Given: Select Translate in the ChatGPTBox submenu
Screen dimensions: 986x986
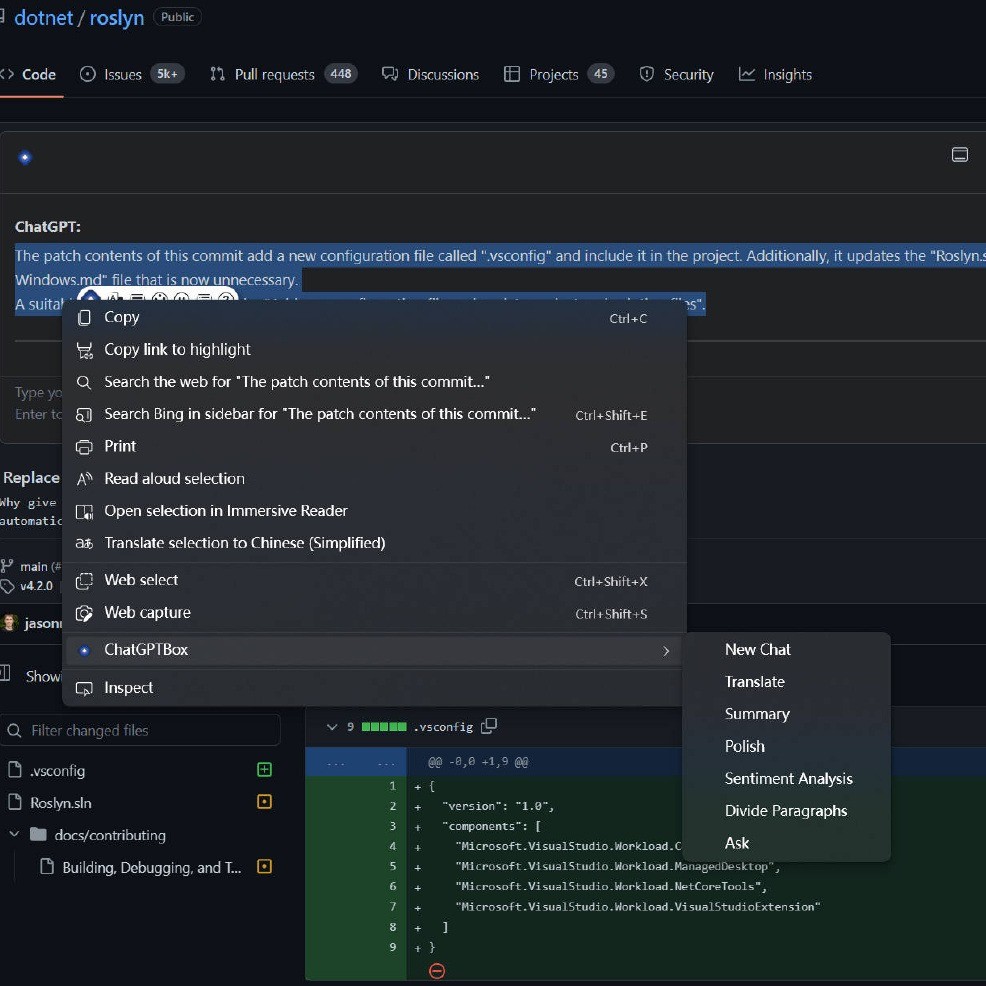Looking at the screenshot, I should click(x=754, y=682).
